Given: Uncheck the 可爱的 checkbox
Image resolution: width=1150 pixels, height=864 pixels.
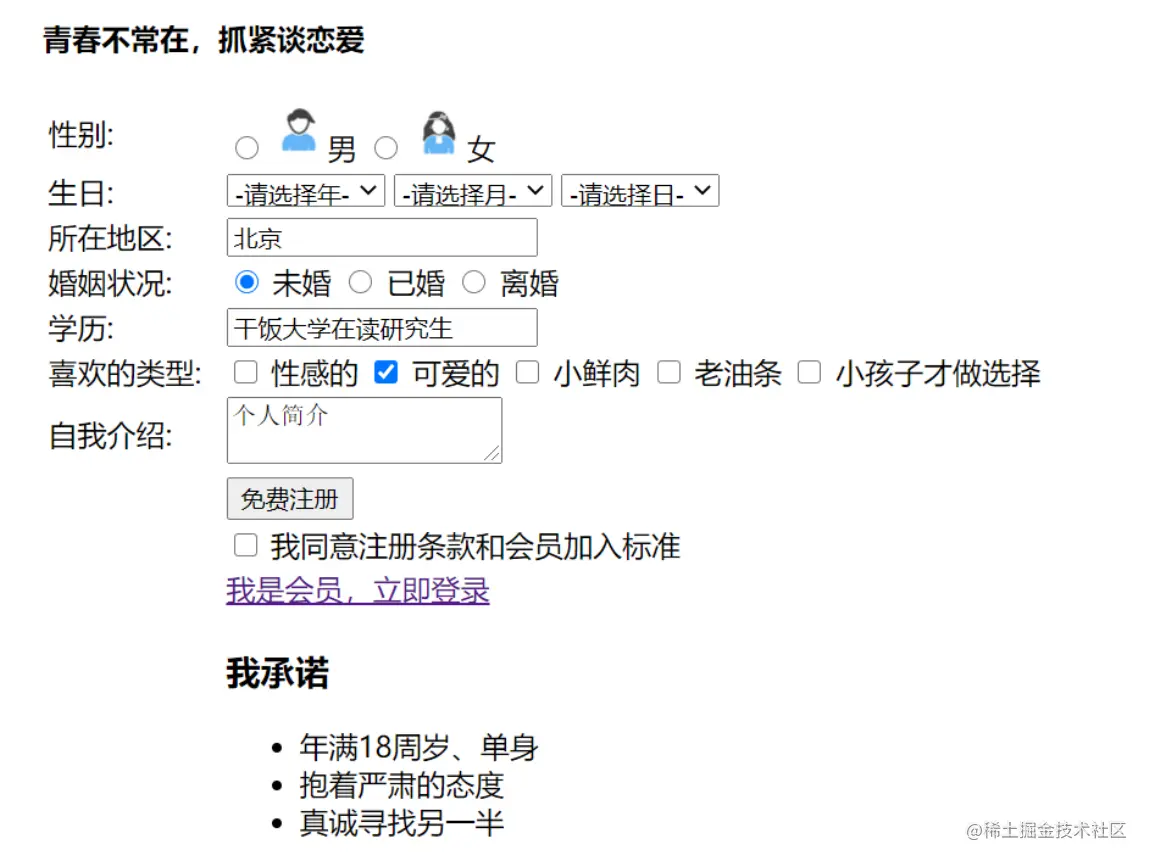Looking at the screenshot, I should [x=386, y=373].
